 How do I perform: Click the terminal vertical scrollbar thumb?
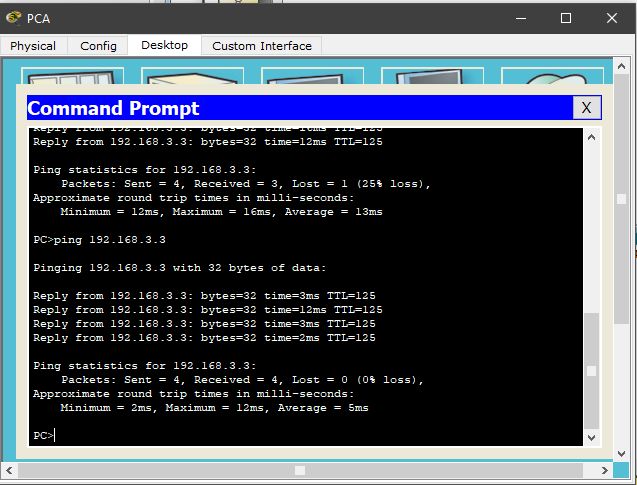pyautogui.click(x=592, y=370)
